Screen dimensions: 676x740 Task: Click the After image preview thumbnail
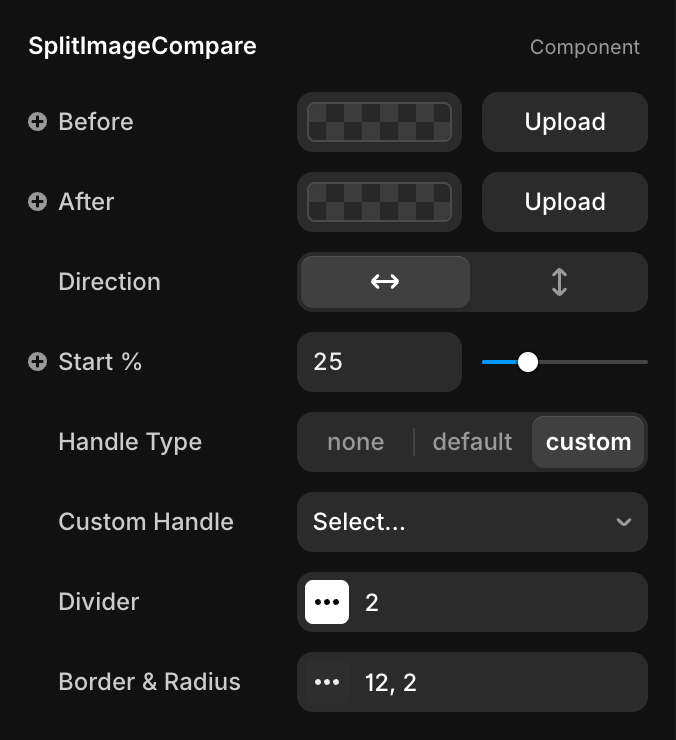coord(379,202)
